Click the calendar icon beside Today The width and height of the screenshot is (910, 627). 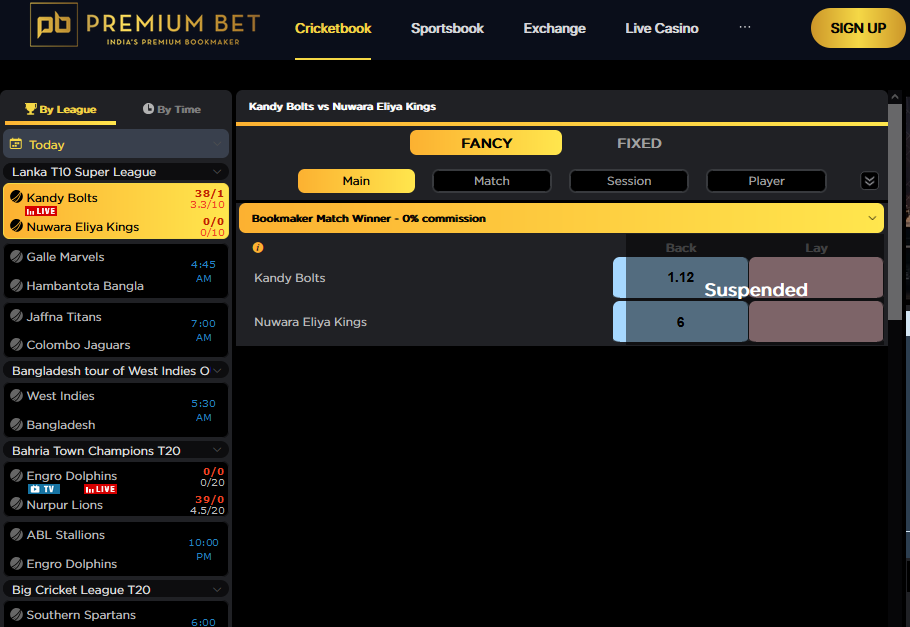coord(16,144)
